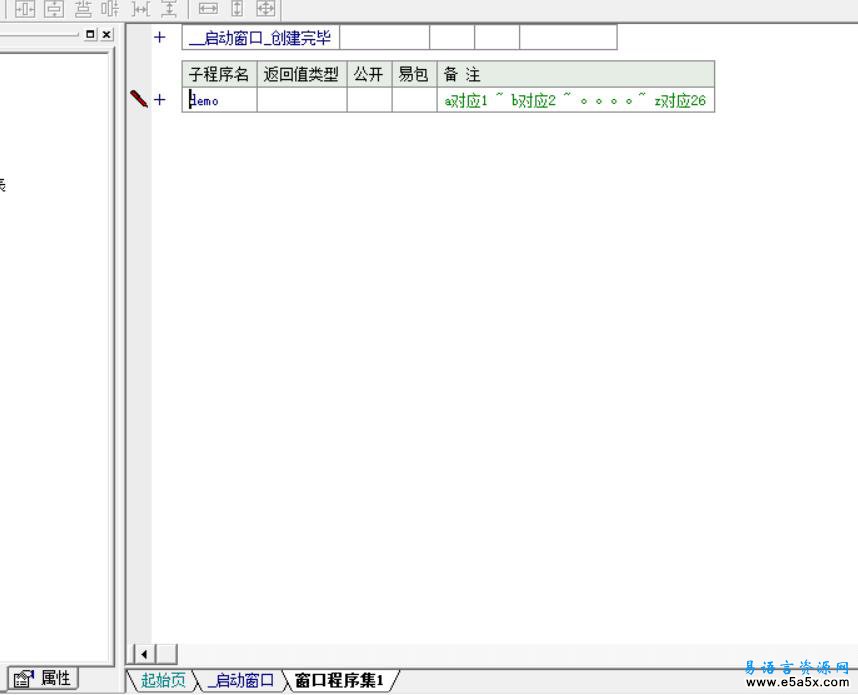Select the make same height icon
This screenshot has width=858, height=695.
point(237,9)
